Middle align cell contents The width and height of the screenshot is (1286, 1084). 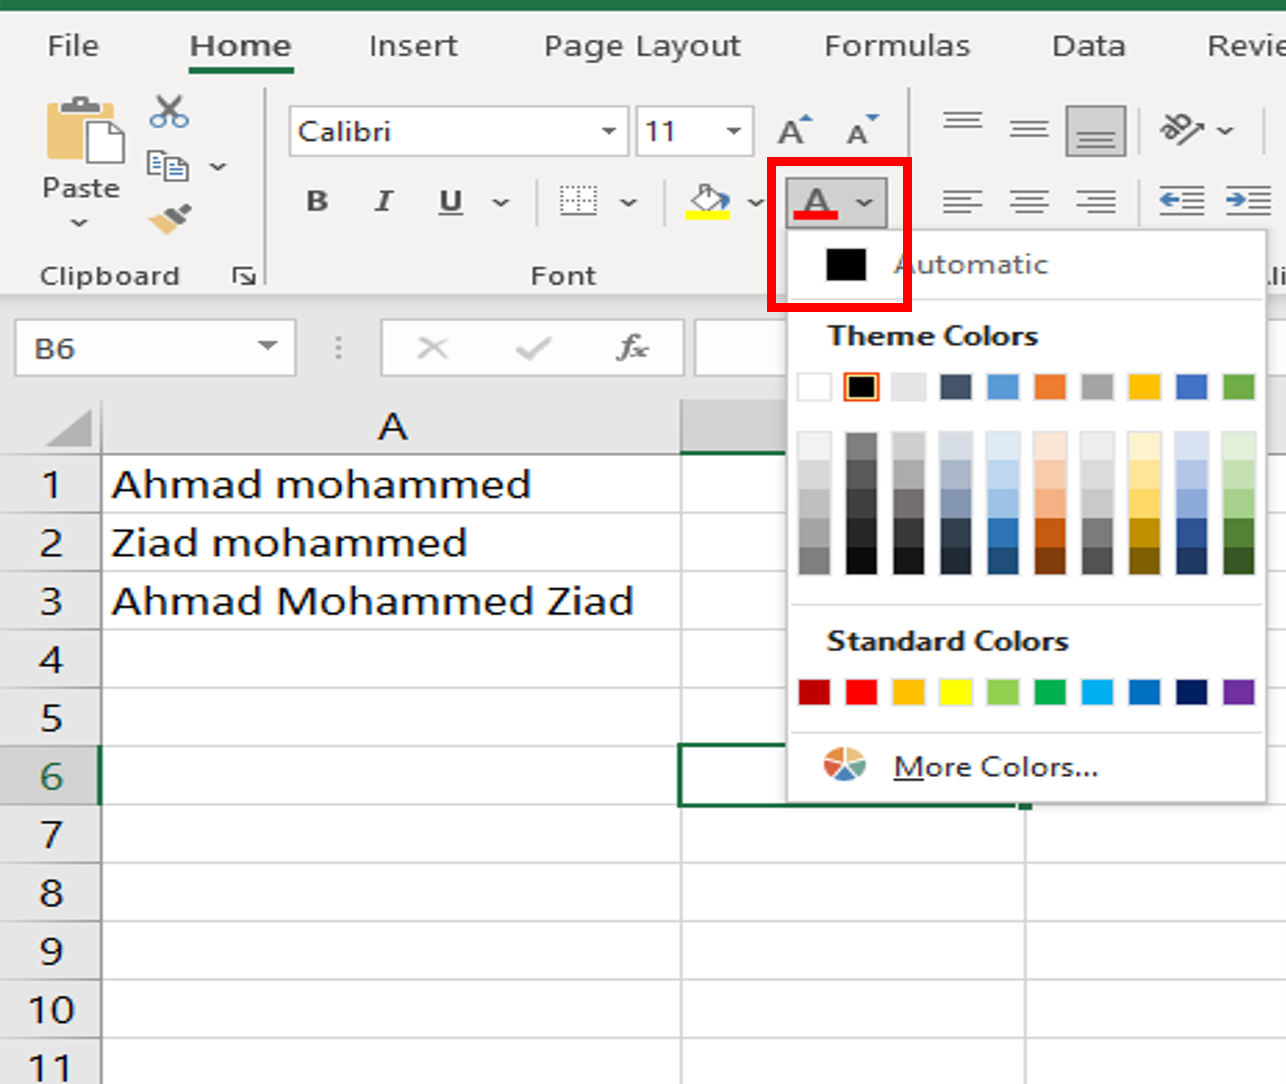(x=1028, y=130)
